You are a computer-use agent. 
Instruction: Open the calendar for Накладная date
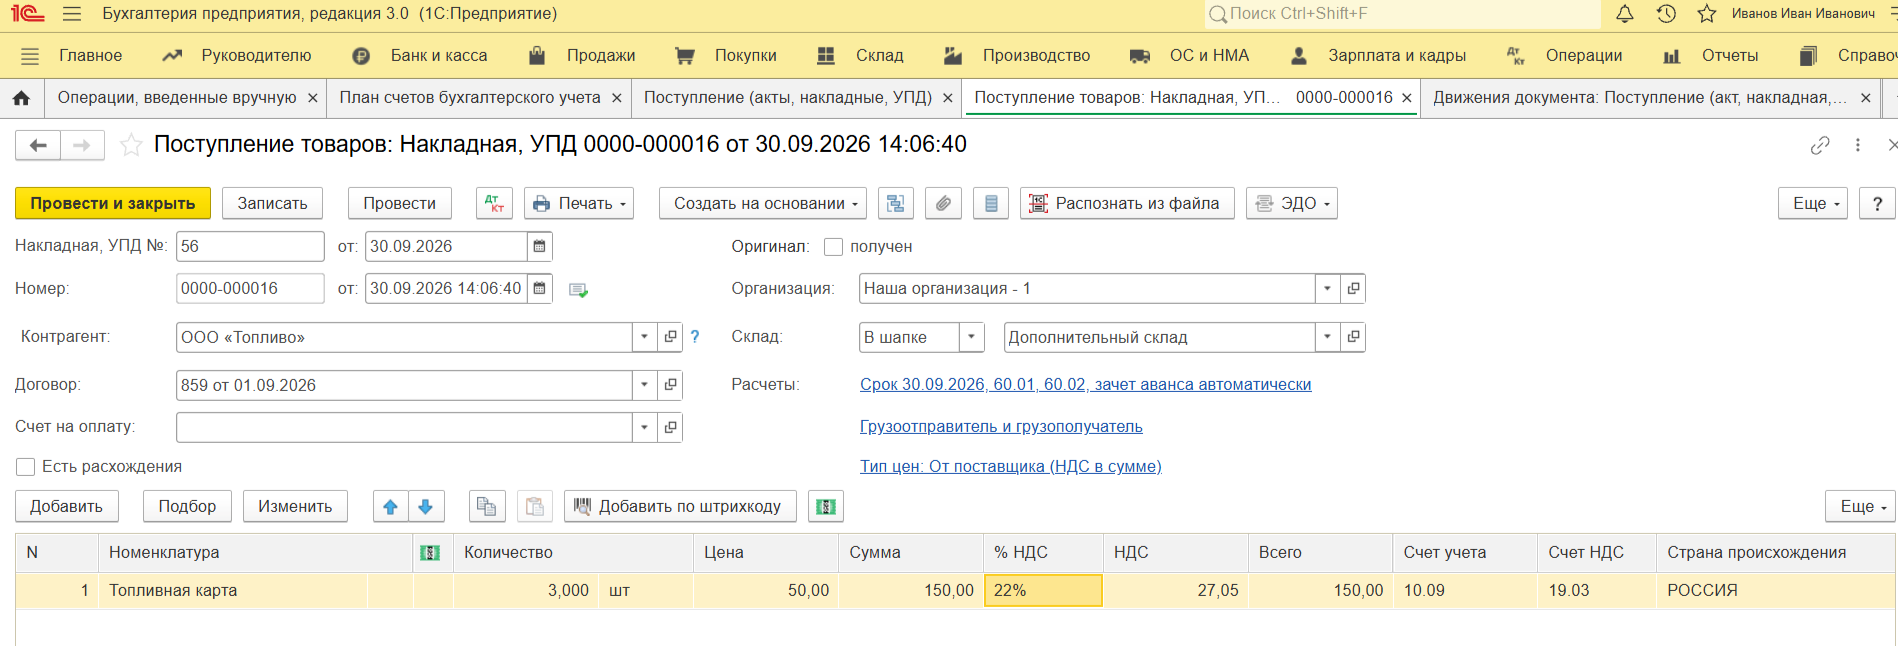tap(539, 246)
